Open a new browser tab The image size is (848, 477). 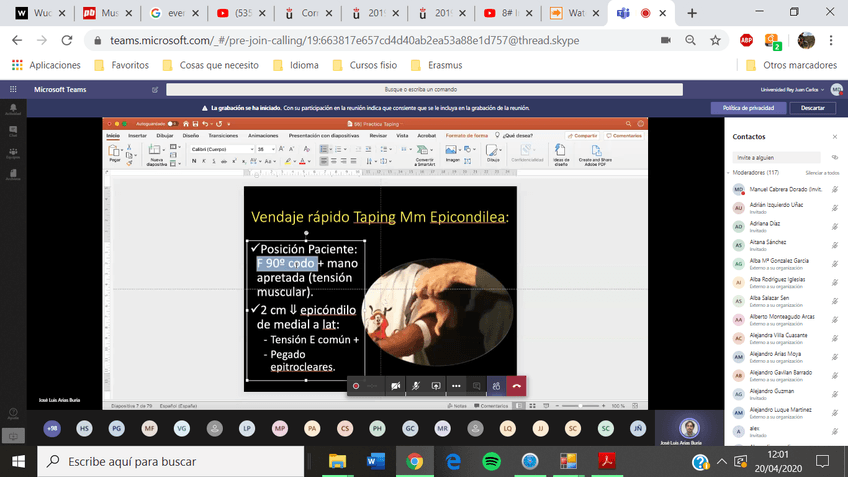692,14
